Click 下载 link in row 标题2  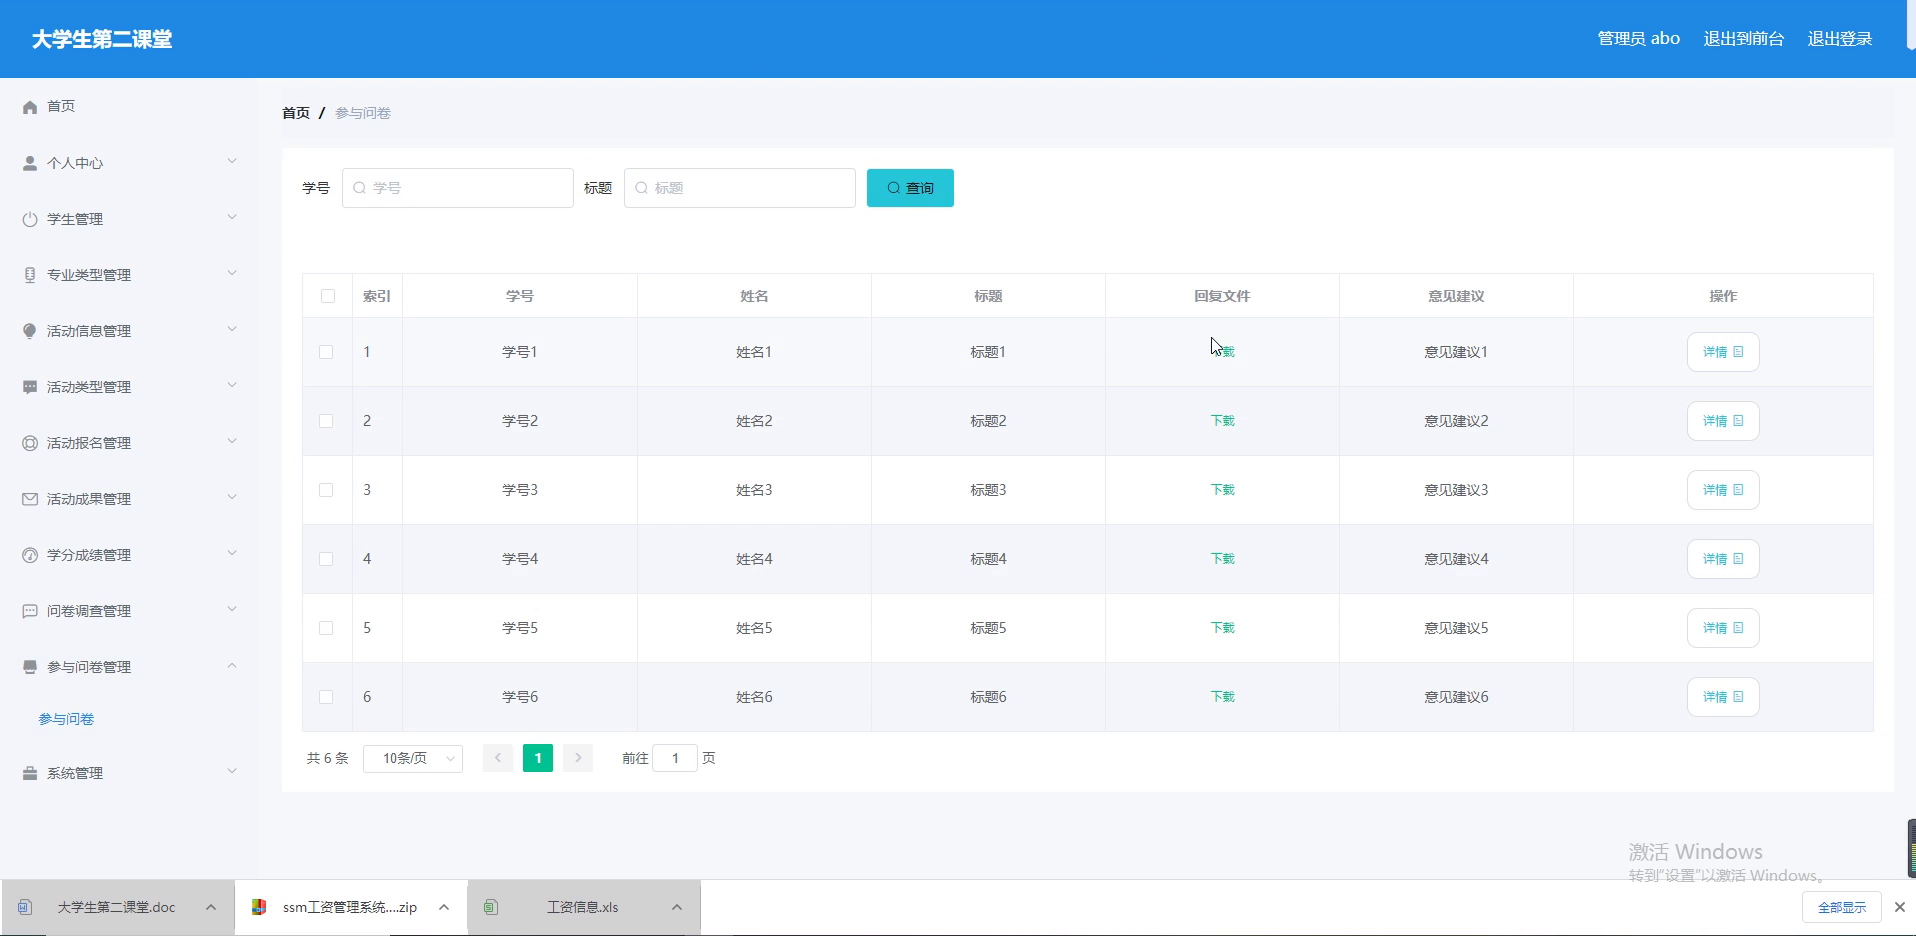[x=1222, y=421]
